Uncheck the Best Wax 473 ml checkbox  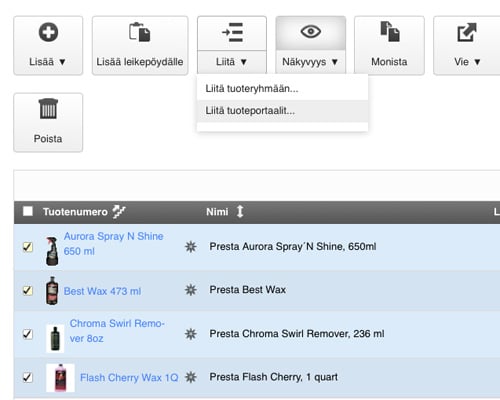[x=28, y=290]
